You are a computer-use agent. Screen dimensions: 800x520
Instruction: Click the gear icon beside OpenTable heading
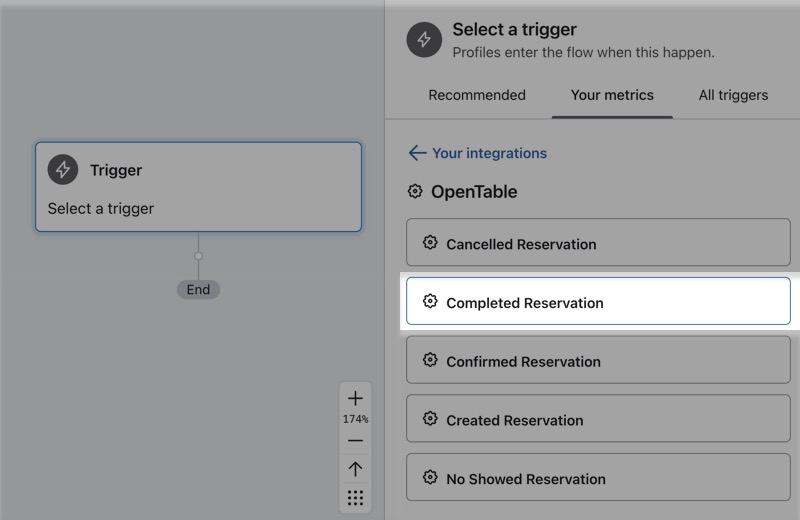coord(416,191)
